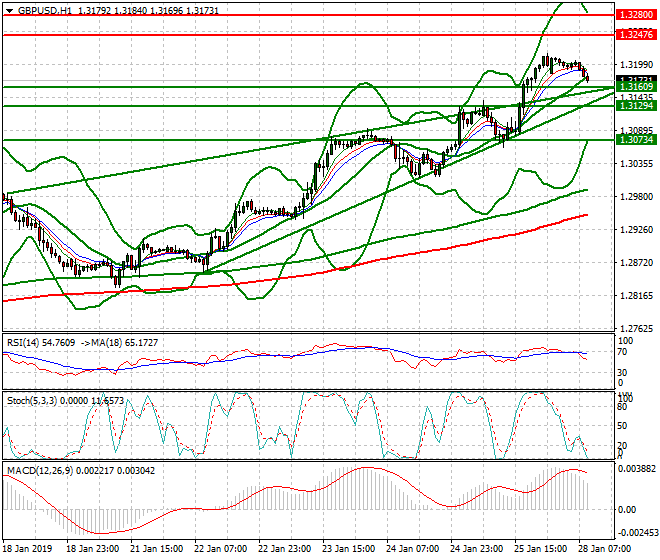The height and width of the screenshot is (560, 660).
Task: Click the 0.003882 MACD scale value
Action: pyautogui.click(x=637, y=469)
